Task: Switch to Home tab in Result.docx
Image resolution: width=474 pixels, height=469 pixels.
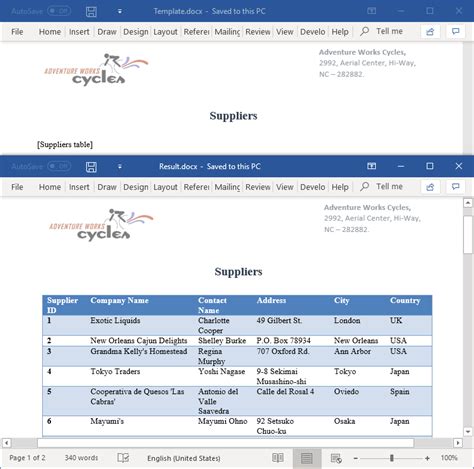Action: click(x=50, y=187)
